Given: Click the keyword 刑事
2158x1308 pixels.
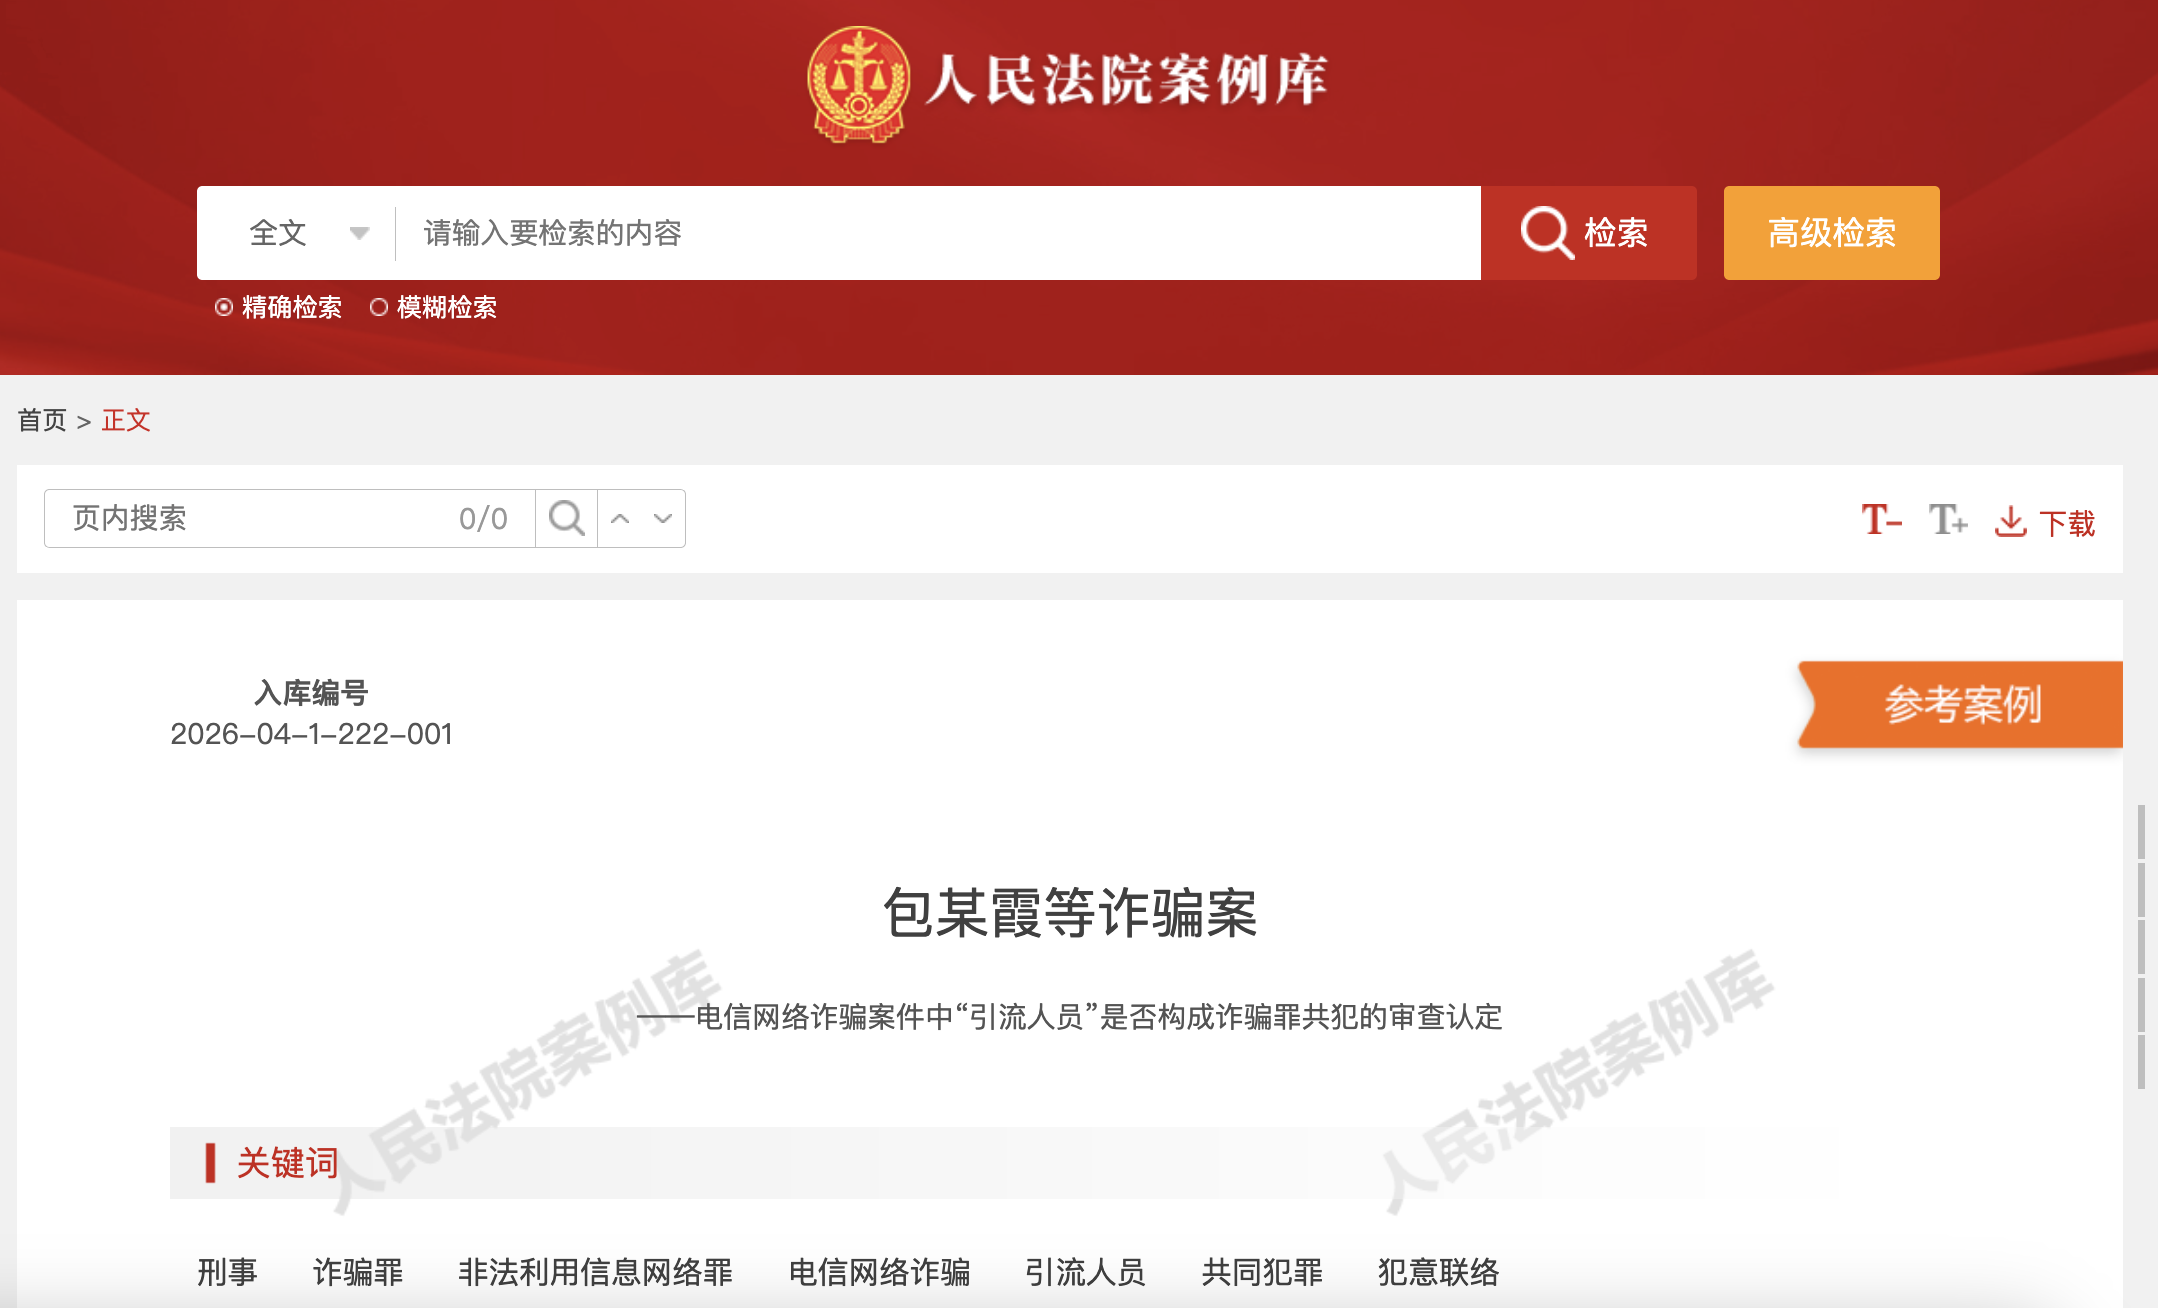Looking at the screenshot, I should (x=227, y=1272).
